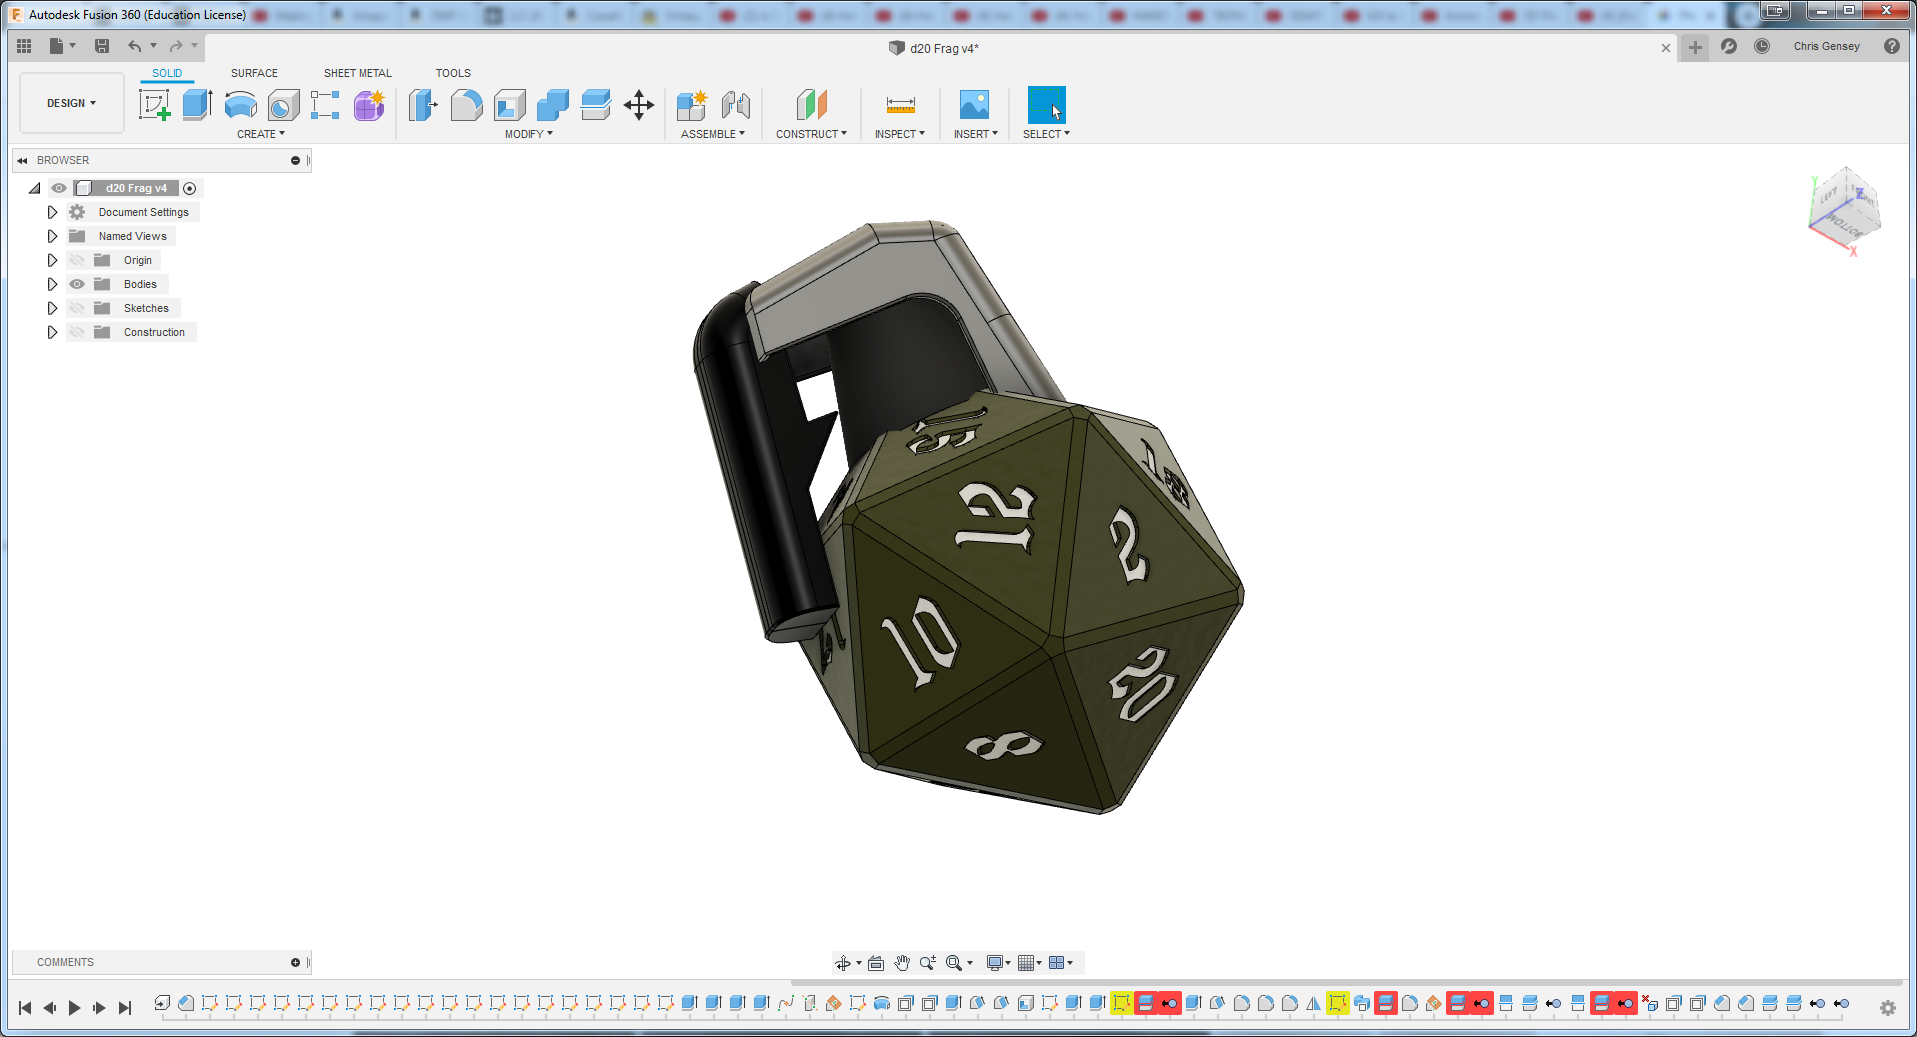Viewport: 1917px width, 1037px height.
Task: Open the Measure tool under Inspect
Action: point(899,105)
